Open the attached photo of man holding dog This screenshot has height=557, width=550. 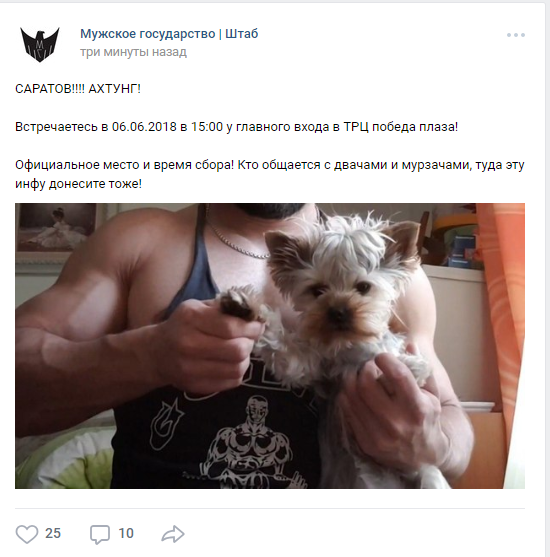click(x=270, y=346)
